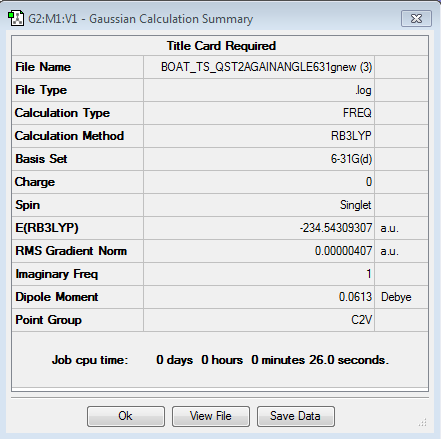Click the GaussView icon in title bar
Viewport: 441px width, 439px height.
click(x=16, y=19)
